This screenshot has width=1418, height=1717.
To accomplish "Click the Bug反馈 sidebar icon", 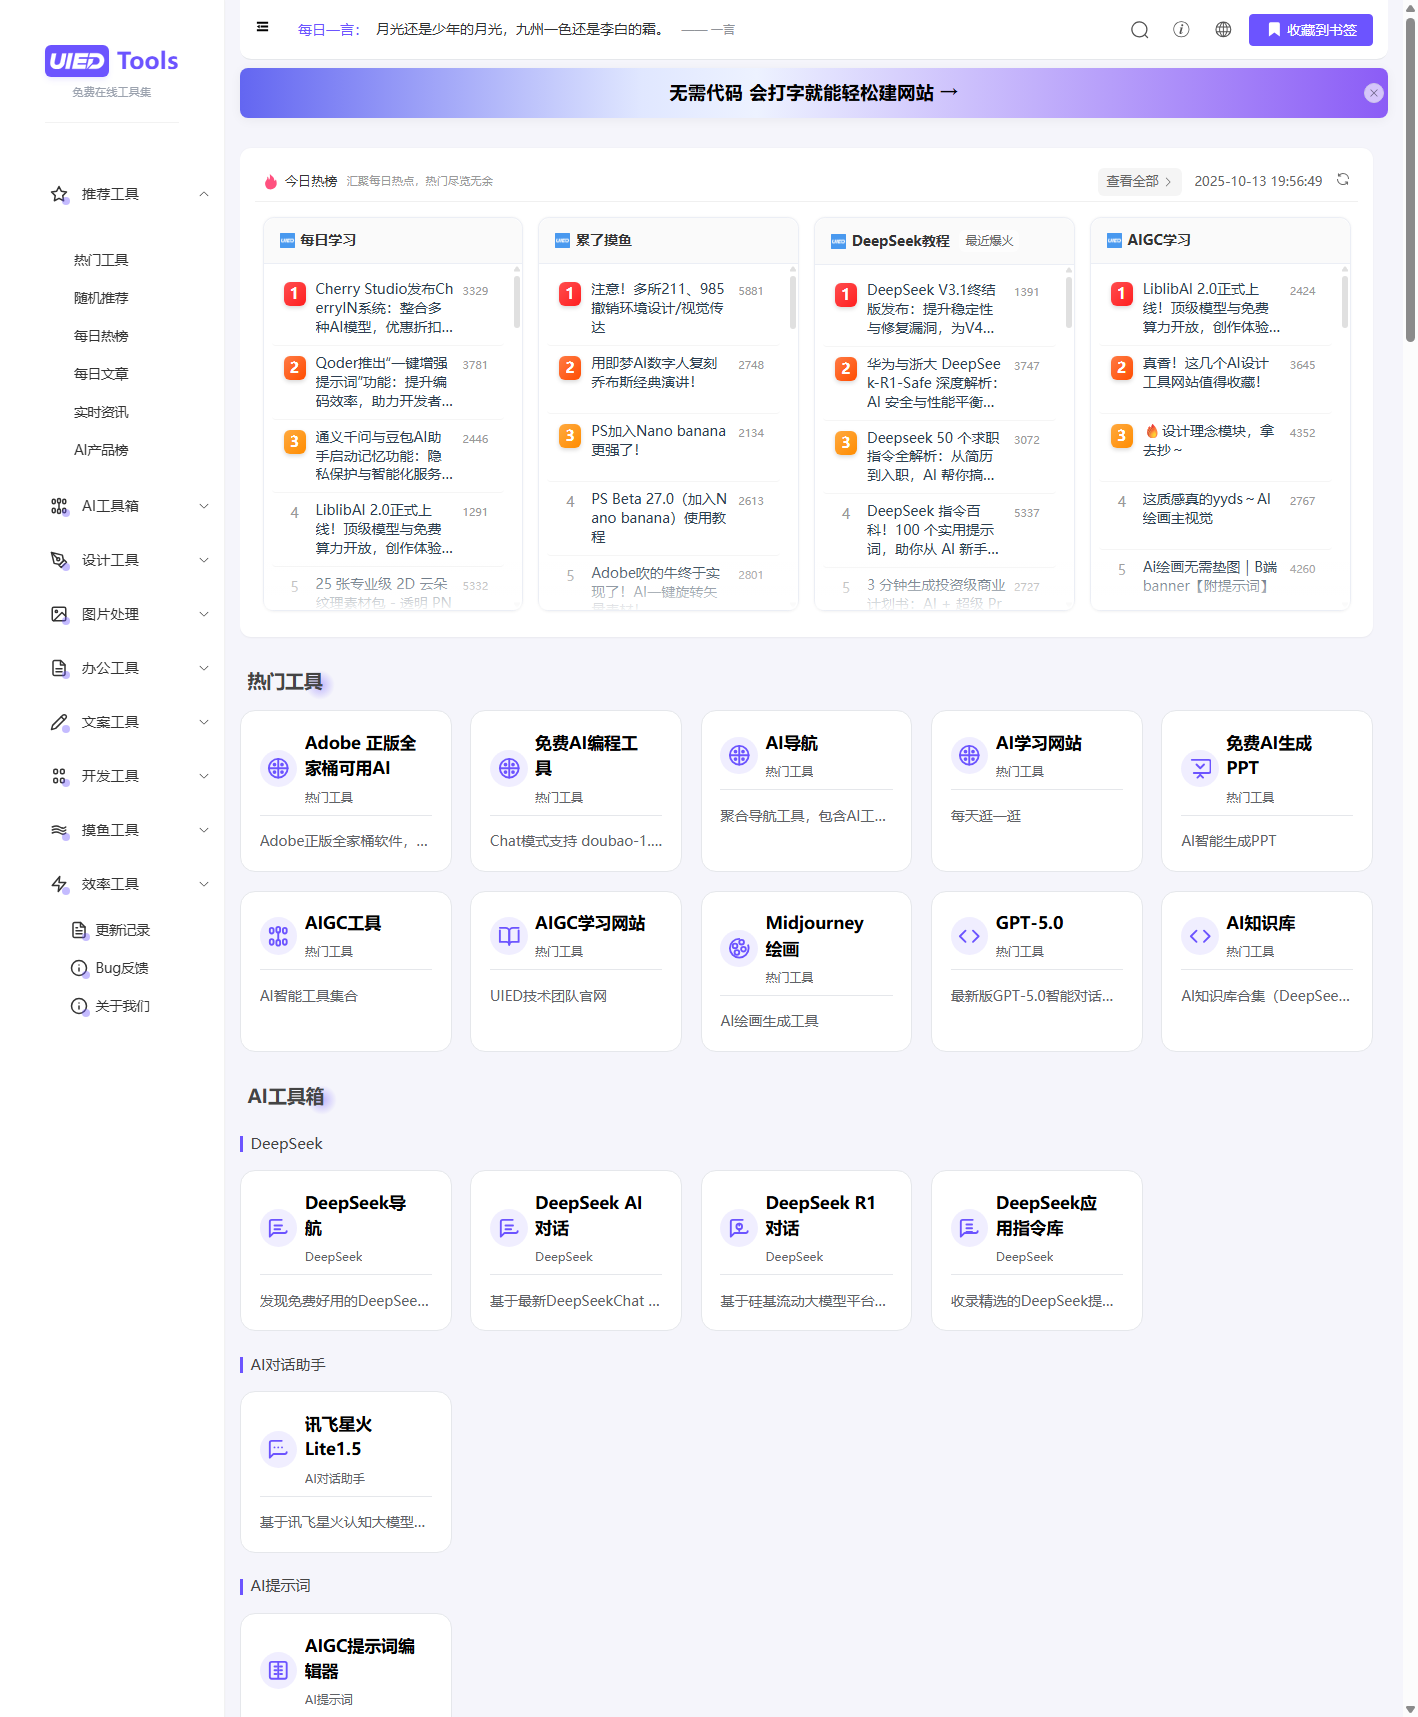I will (79, 968).
